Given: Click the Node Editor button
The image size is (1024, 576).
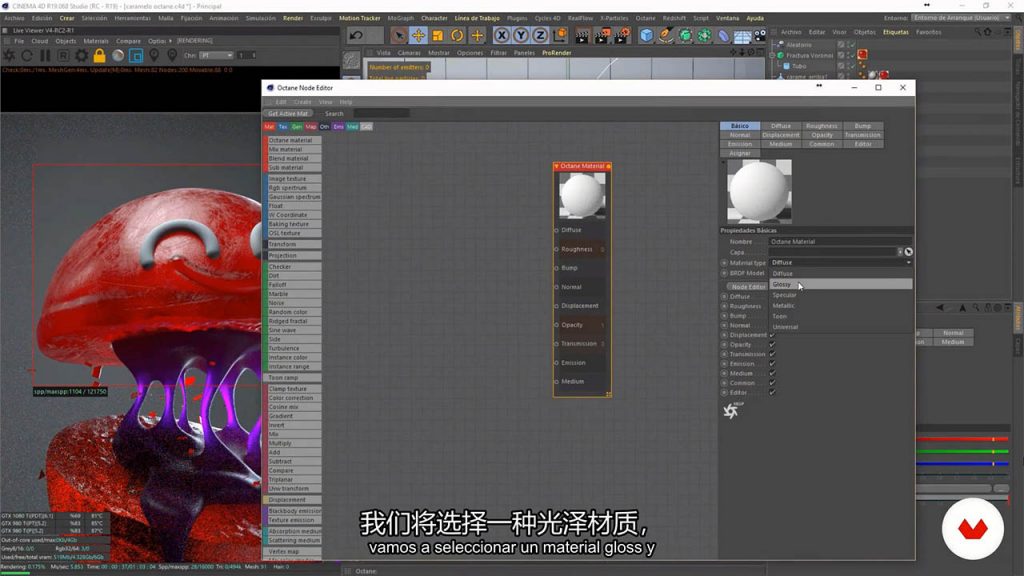Looking at the screenshot, I should click(747, 287).
